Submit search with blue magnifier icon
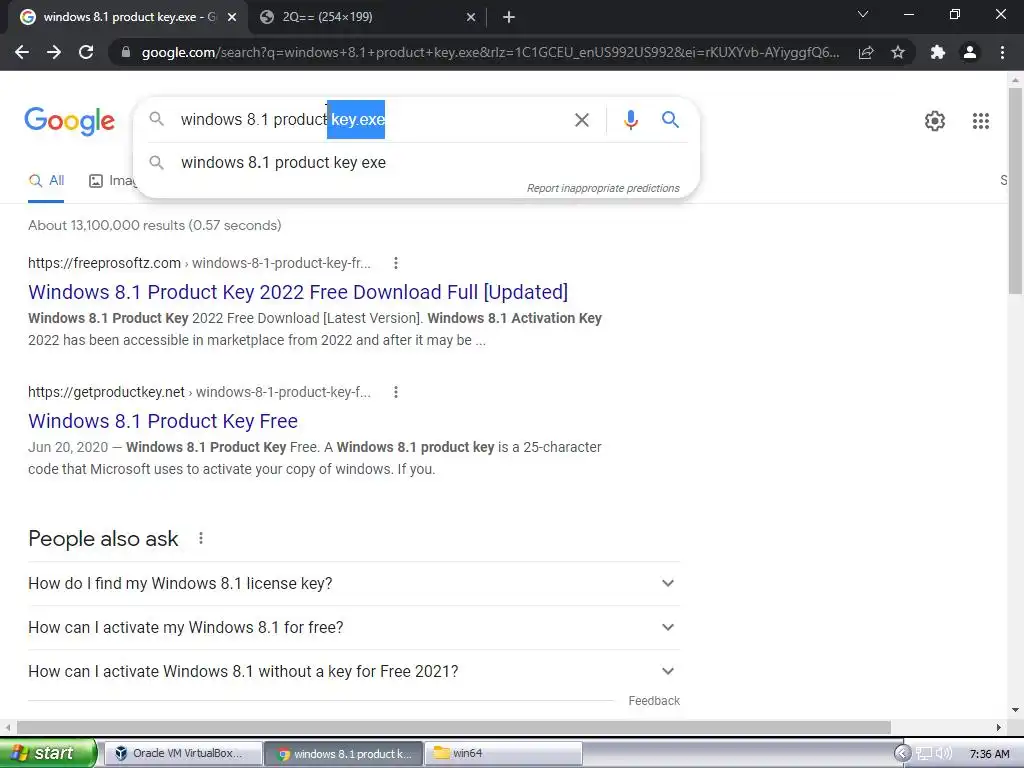Image resolution: width=1024 pixels, height=768 pixels. [670, 120]
